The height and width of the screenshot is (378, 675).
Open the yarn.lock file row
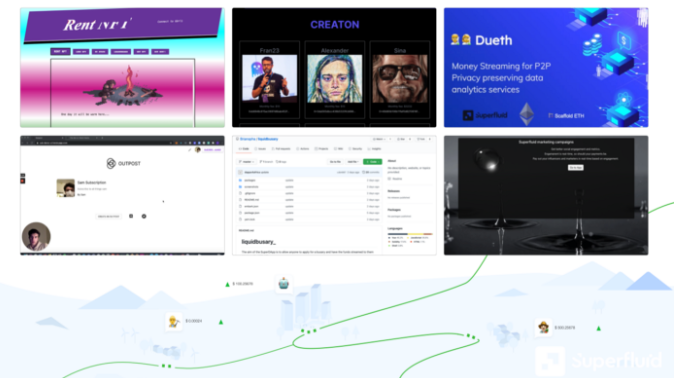[308, 219]
